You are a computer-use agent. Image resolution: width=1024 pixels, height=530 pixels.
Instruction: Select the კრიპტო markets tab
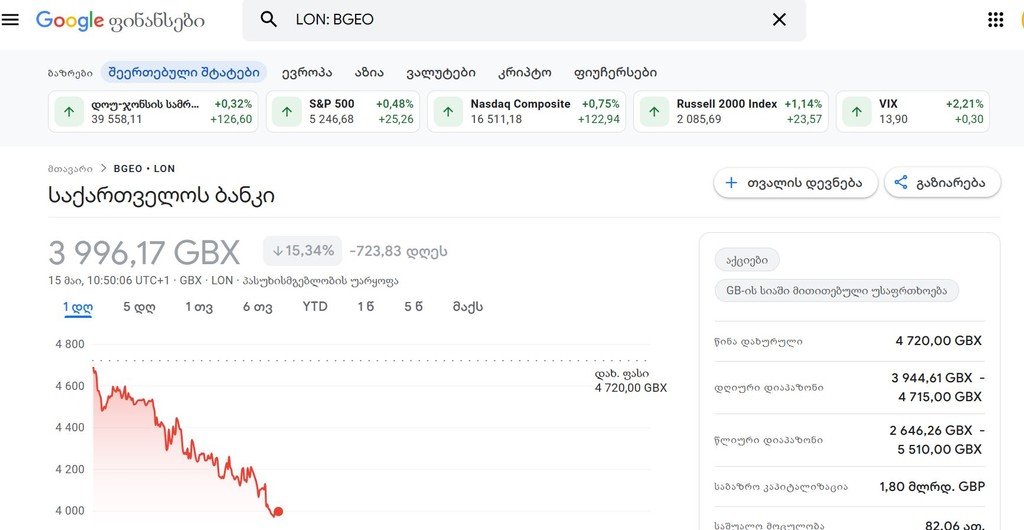pyautogui.click(x=524, y=72)
